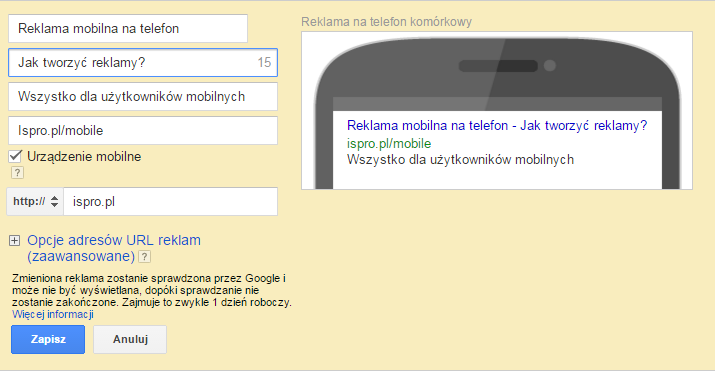This screenshot has width=715, height=372.
Task: Click headline field 'Reklama mobilna na telefon'
Action: point(128,28)
